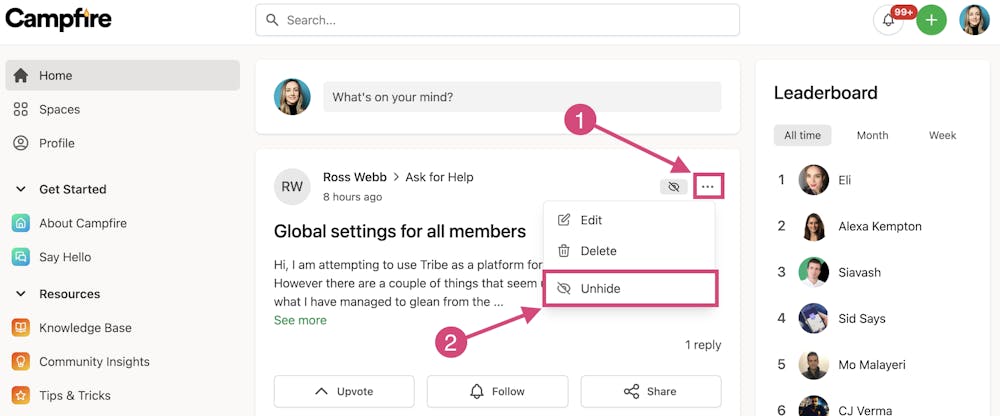Viewport: 1000px width, 416px height.
Task: Open the Say Hello space
Action: click(x=64, y=257)
